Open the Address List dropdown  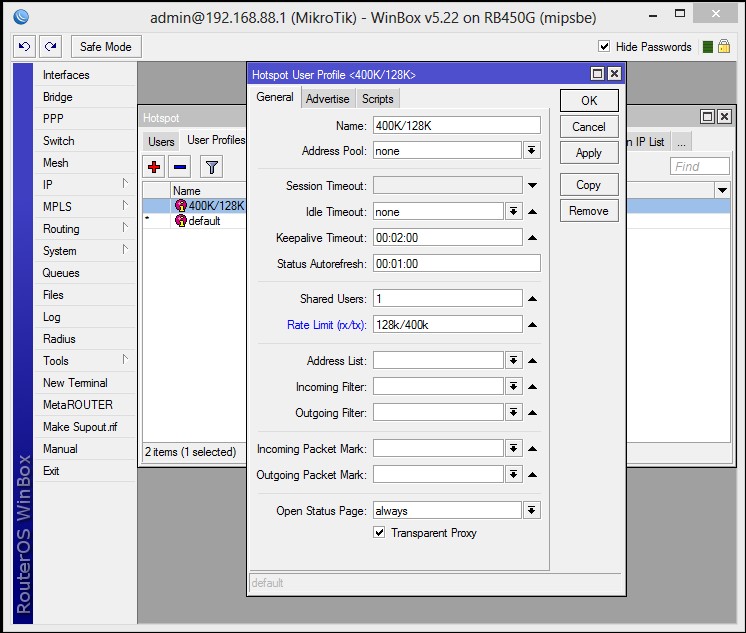click(x=513, y=360)
